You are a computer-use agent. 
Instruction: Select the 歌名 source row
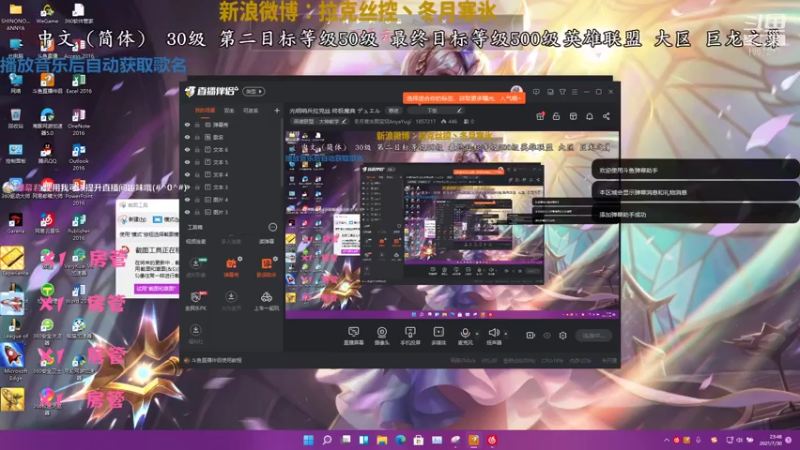pyautogui.click(x=232, y=137)
